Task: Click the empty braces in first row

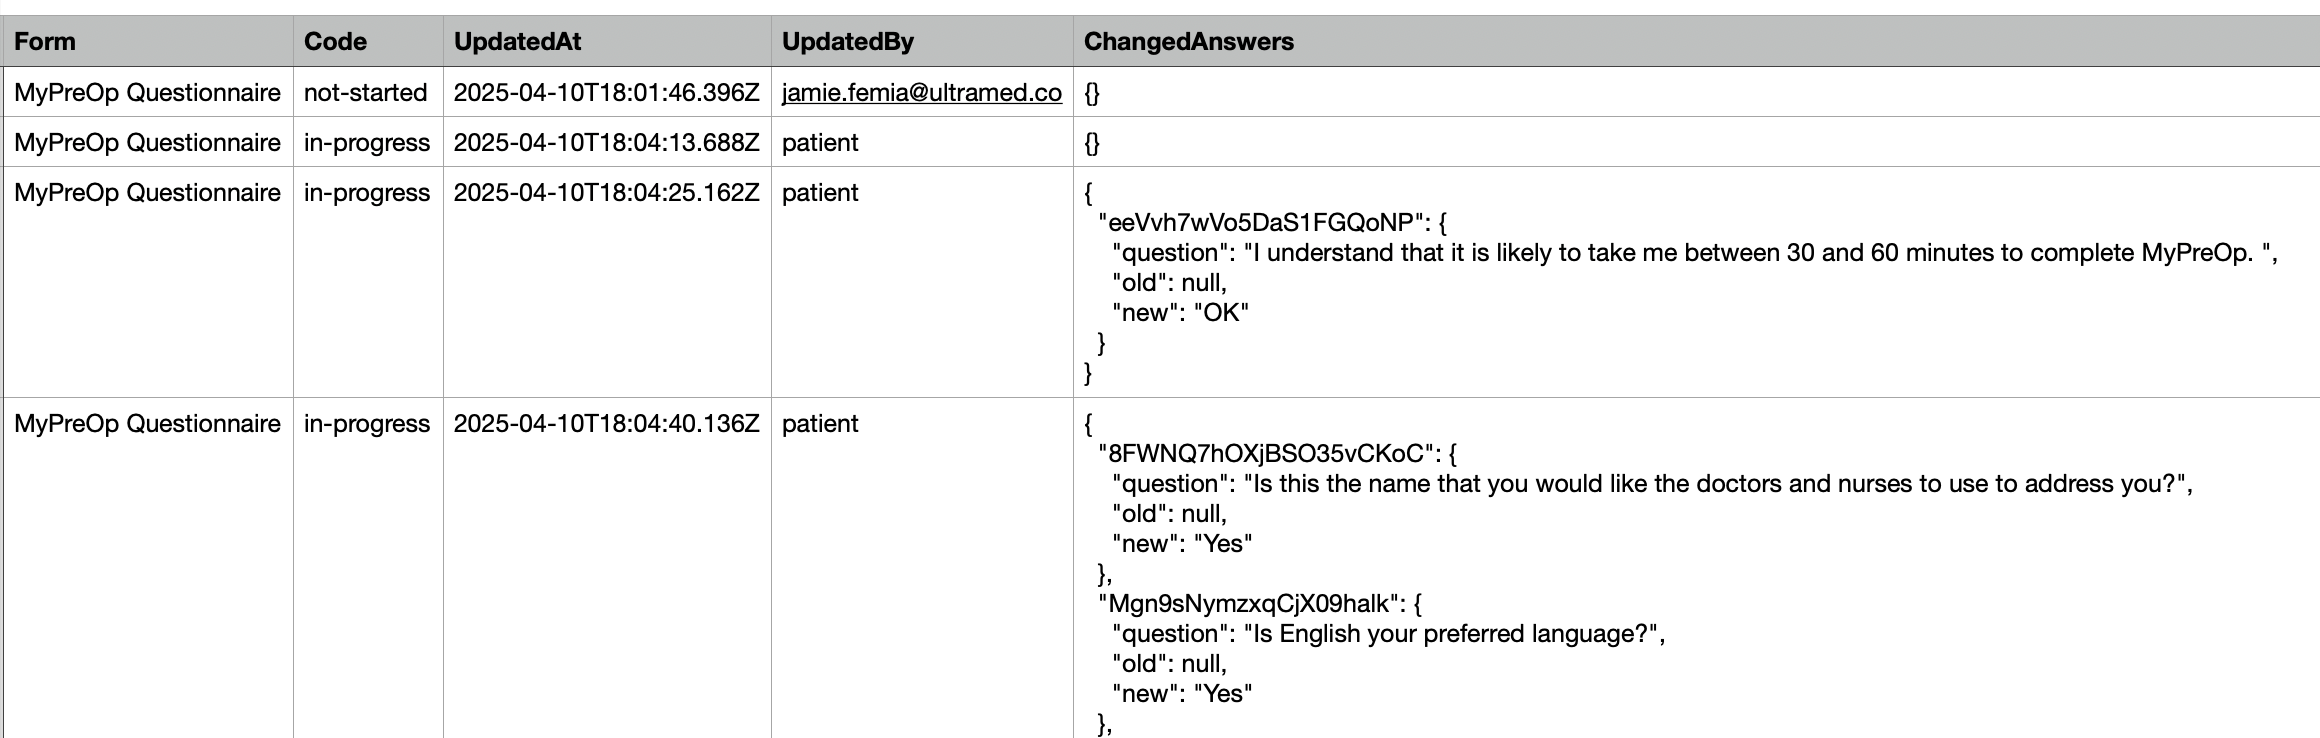Action: point(1092,92)
